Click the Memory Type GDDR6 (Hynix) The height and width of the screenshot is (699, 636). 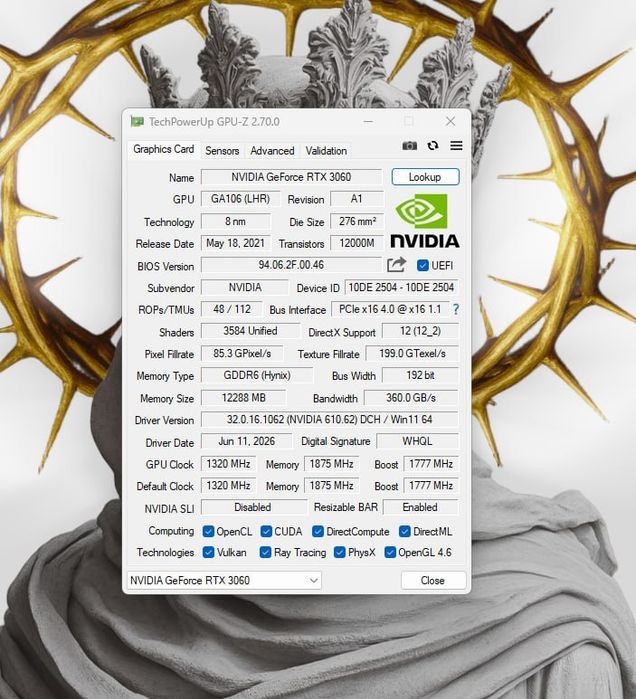(257, 375)
